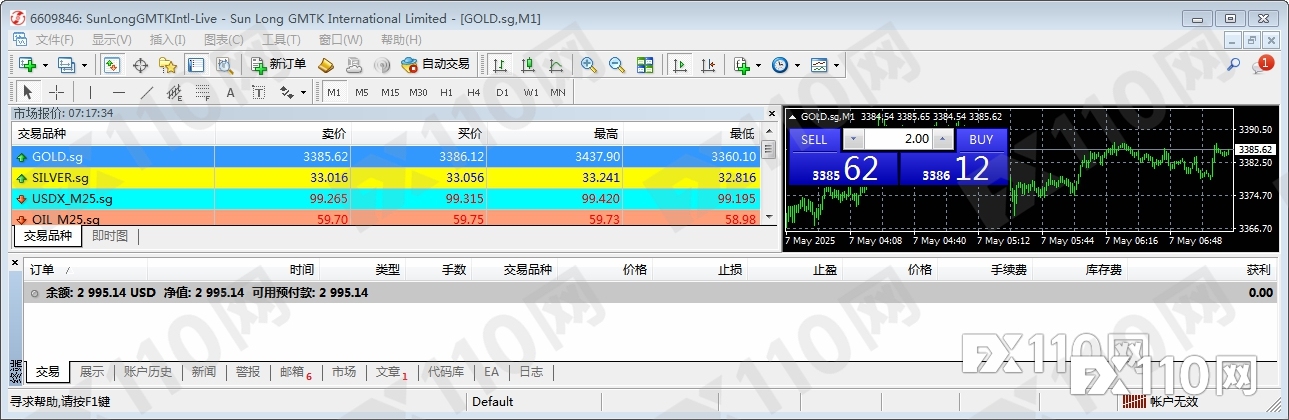Switch chart to bar chart type
Viewport: 1289px width, 420px height.
point(500,65)
